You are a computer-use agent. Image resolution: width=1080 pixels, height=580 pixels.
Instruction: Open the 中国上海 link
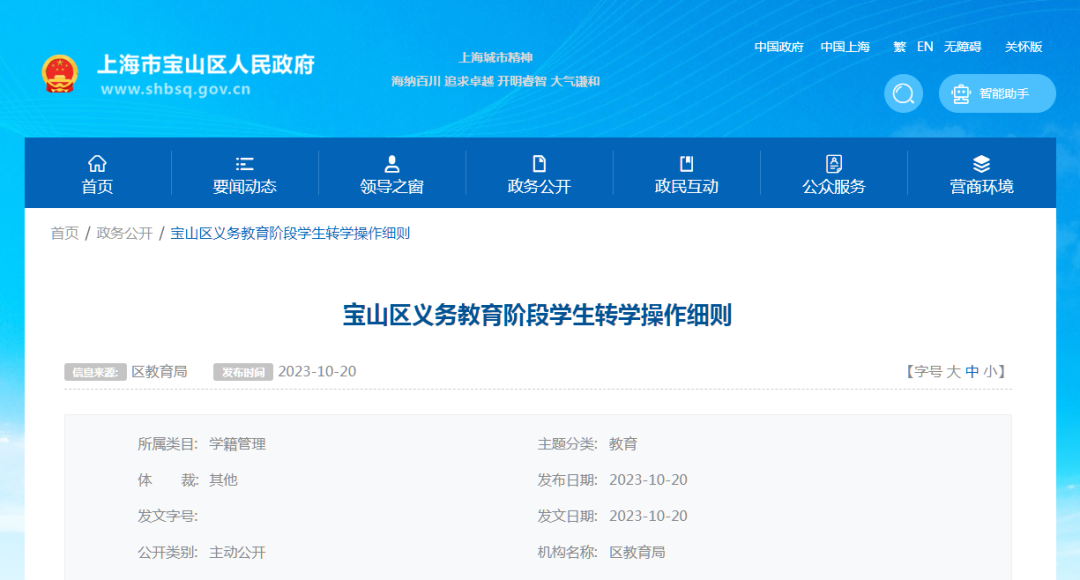845,47
